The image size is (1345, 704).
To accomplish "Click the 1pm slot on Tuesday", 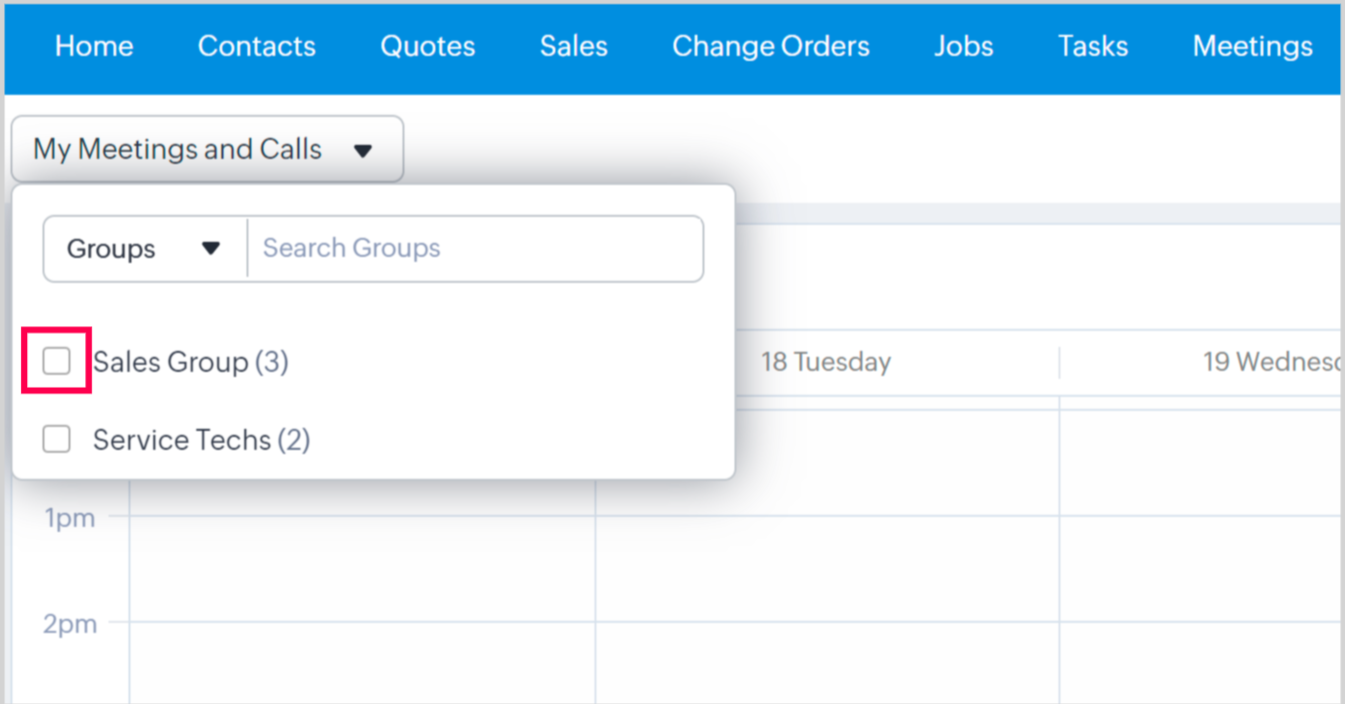I will click(826, 568).
